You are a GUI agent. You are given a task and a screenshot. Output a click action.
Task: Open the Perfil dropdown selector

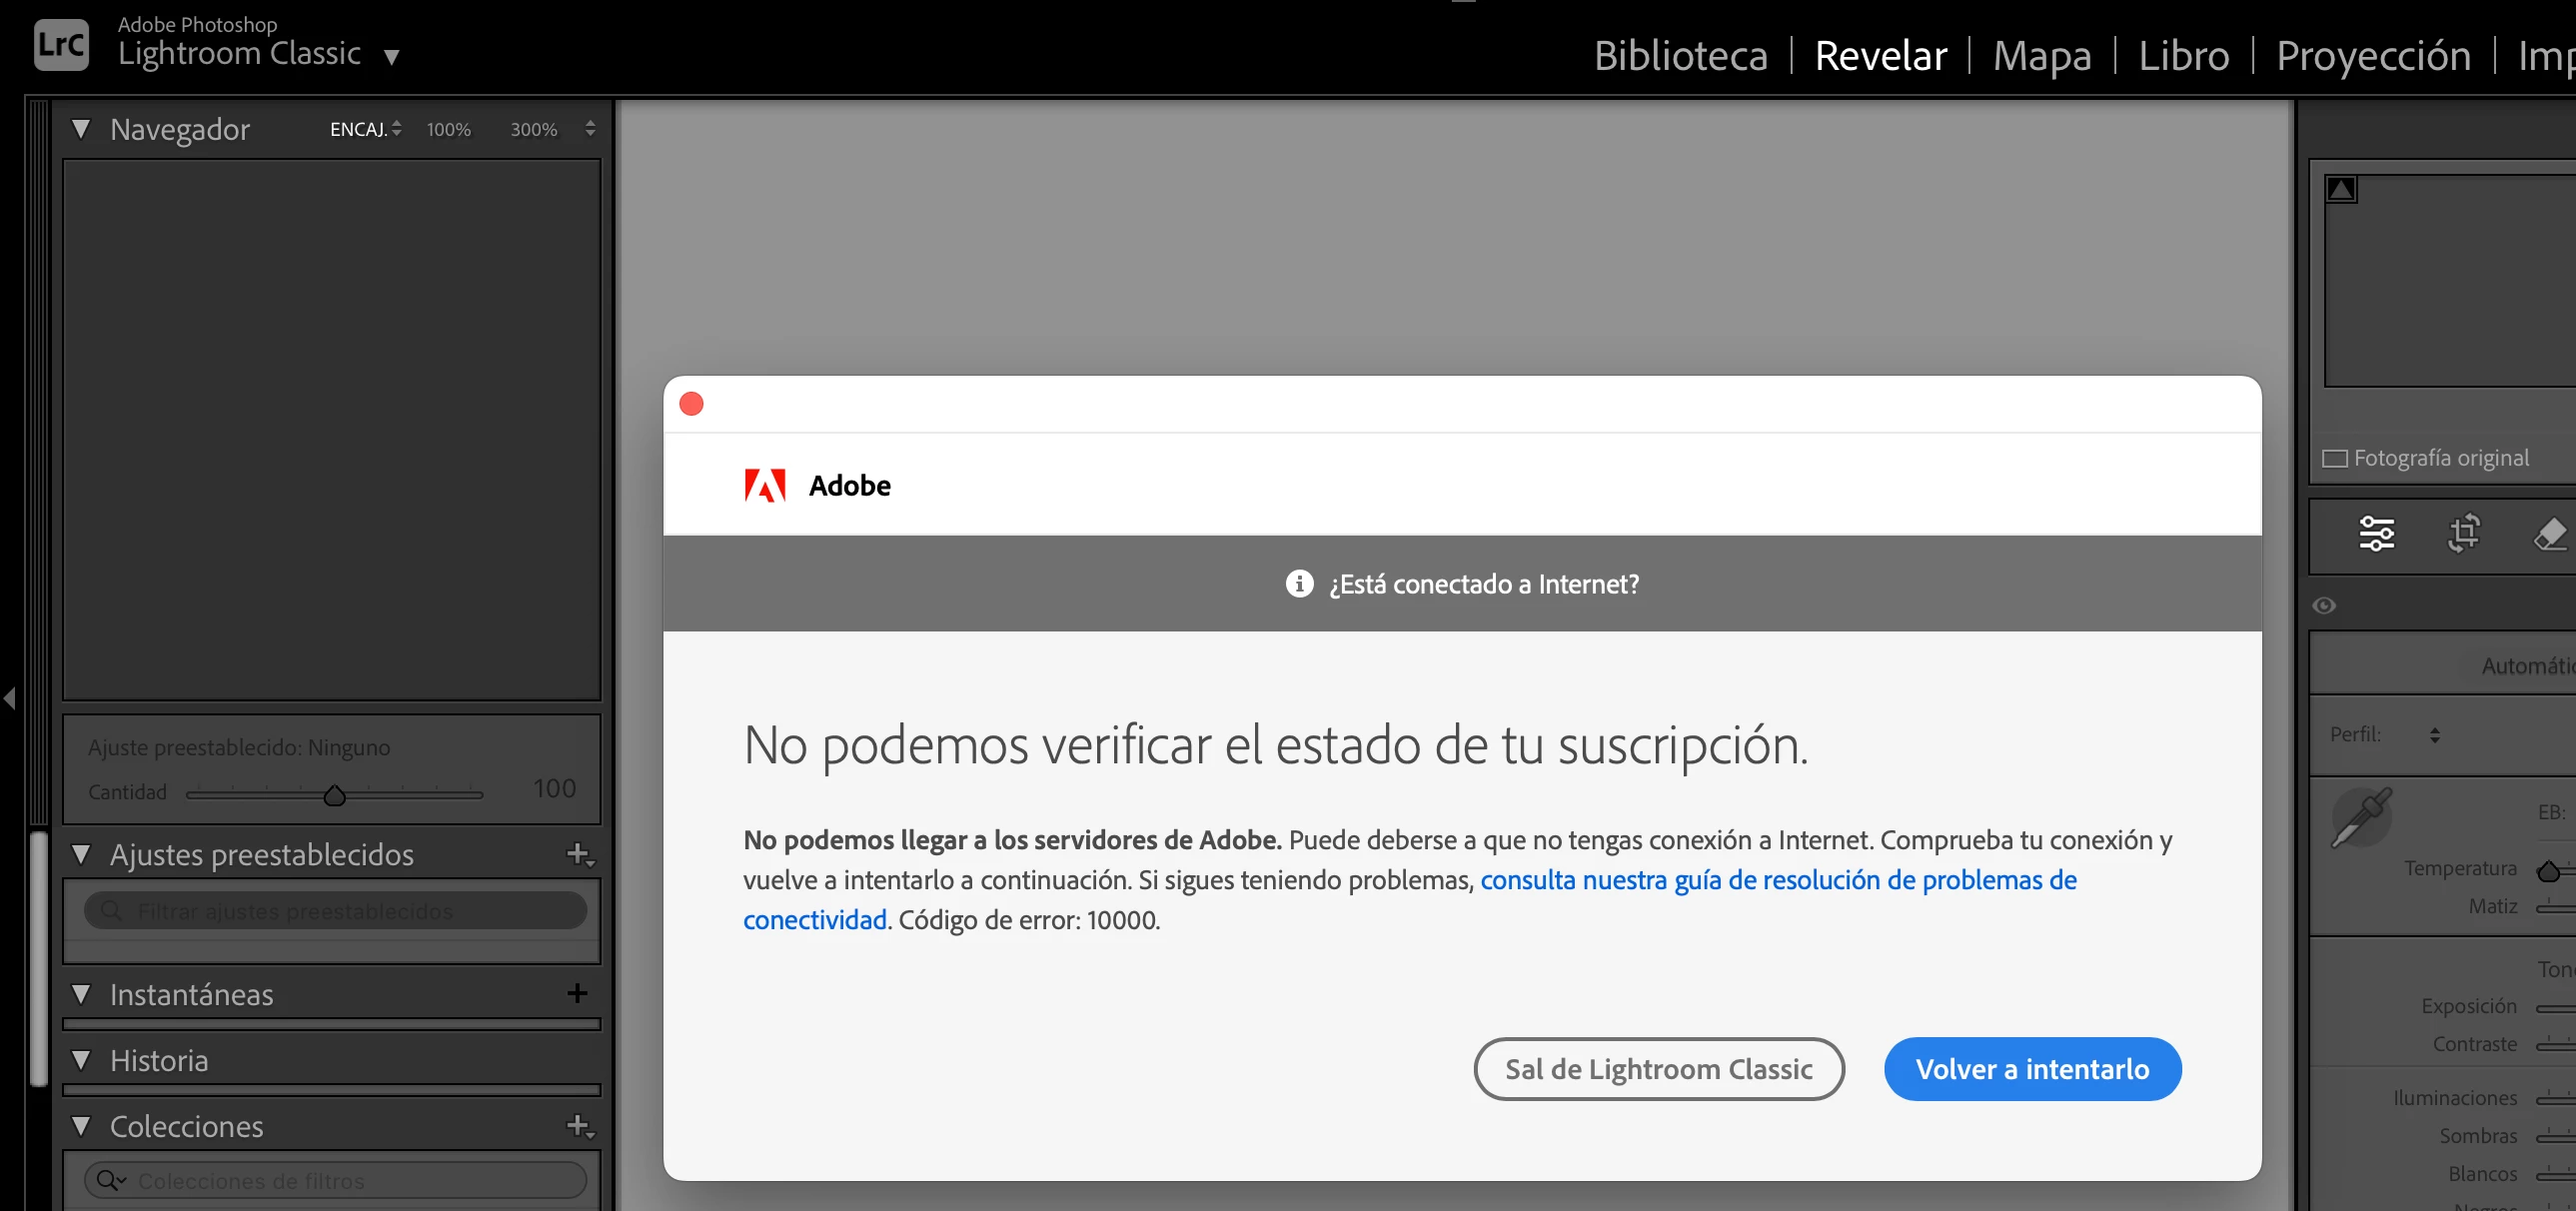pos(2434,735)
